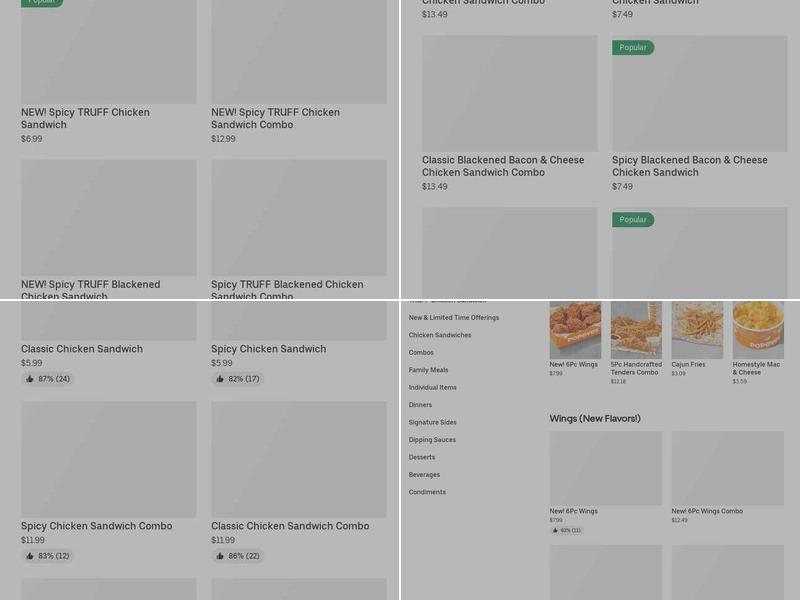Jump to Chicken Sandwiches category
Screen dimensions: 800x600
(440, 335)
